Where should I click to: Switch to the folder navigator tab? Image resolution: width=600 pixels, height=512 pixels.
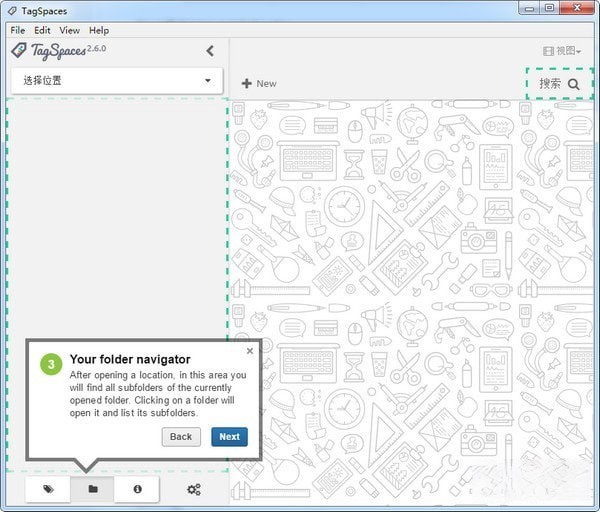coord(93,489)
